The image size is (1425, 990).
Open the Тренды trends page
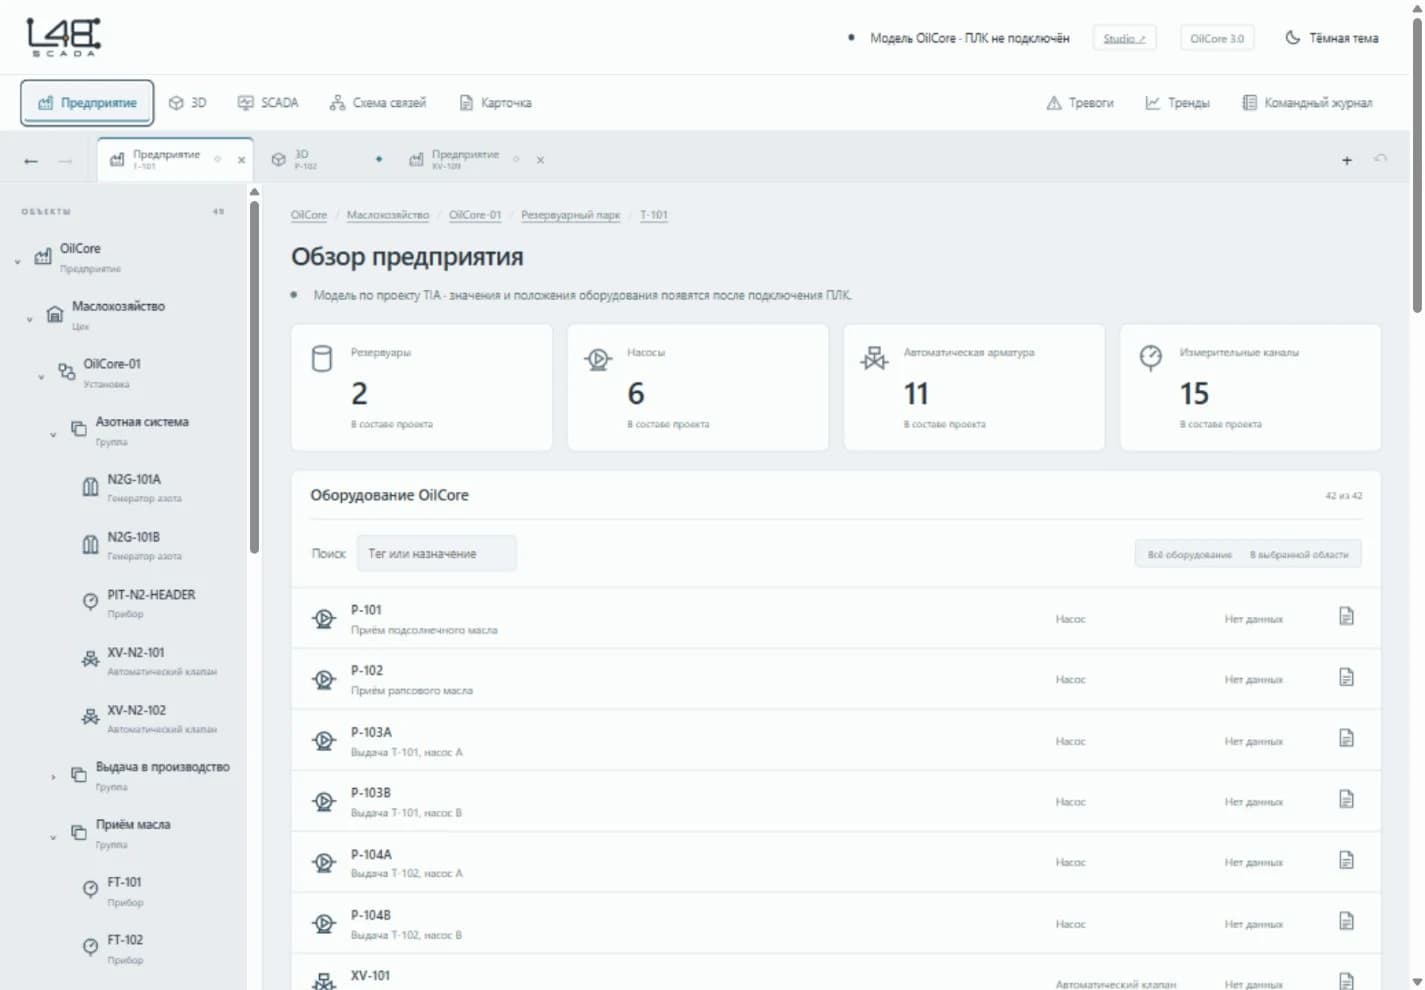(1178, 103)
